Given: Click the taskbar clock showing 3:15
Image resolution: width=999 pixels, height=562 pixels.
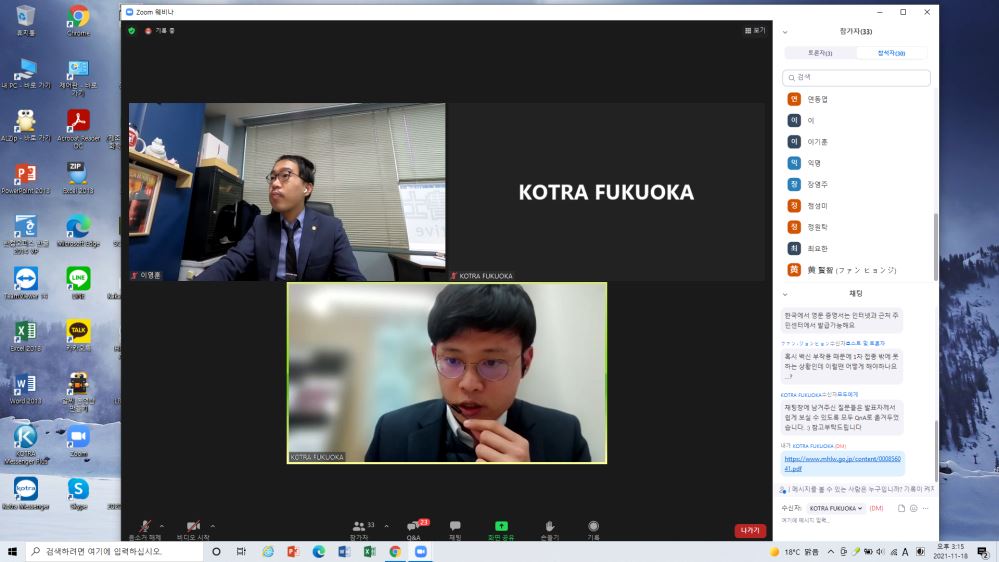Looking at the screenshot, I should click(x=950, y=552).
